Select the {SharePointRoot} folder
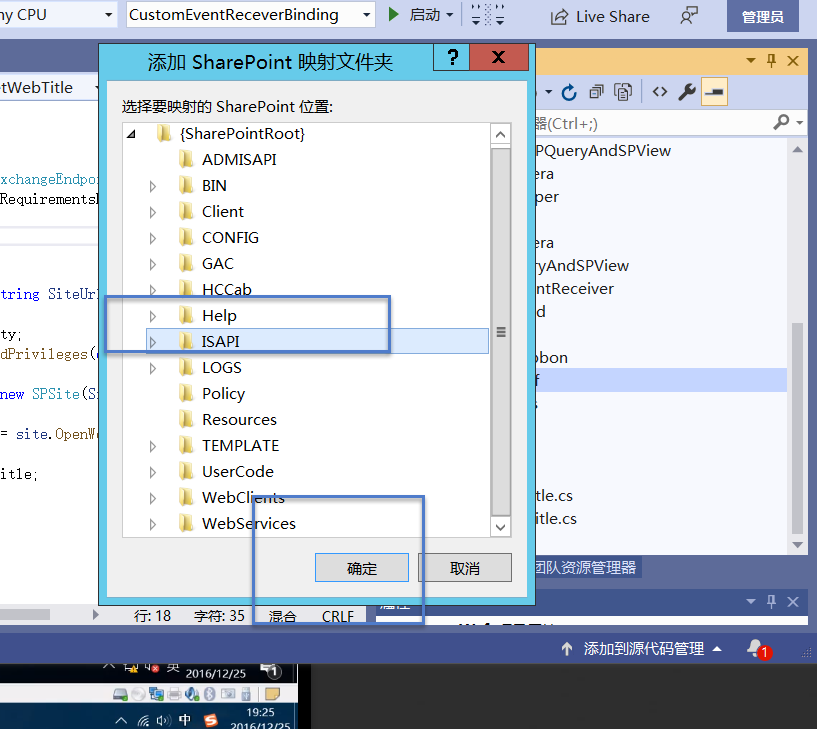Screen dimensions: 817x729 pos(242,134)
